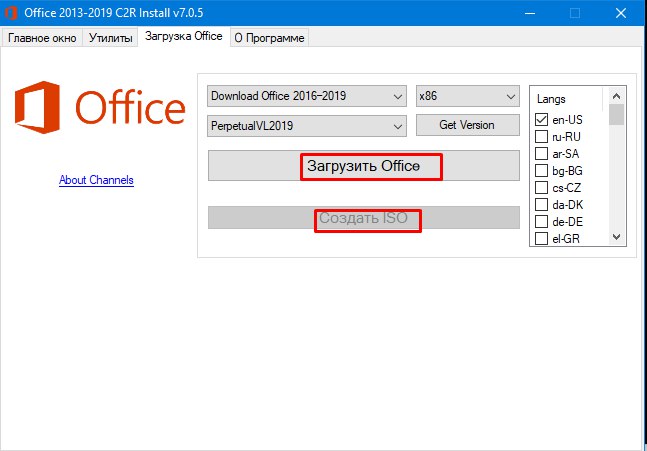Switch to the Главное окно tab

(x=42, y=38)
